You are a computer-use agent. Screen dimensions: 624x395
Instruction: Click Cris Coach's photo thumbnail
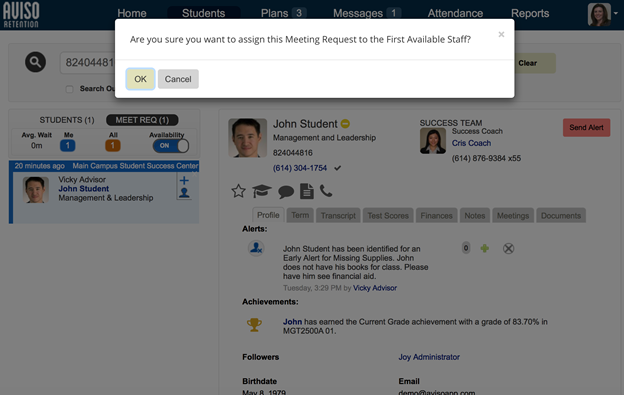click(433, 141)
